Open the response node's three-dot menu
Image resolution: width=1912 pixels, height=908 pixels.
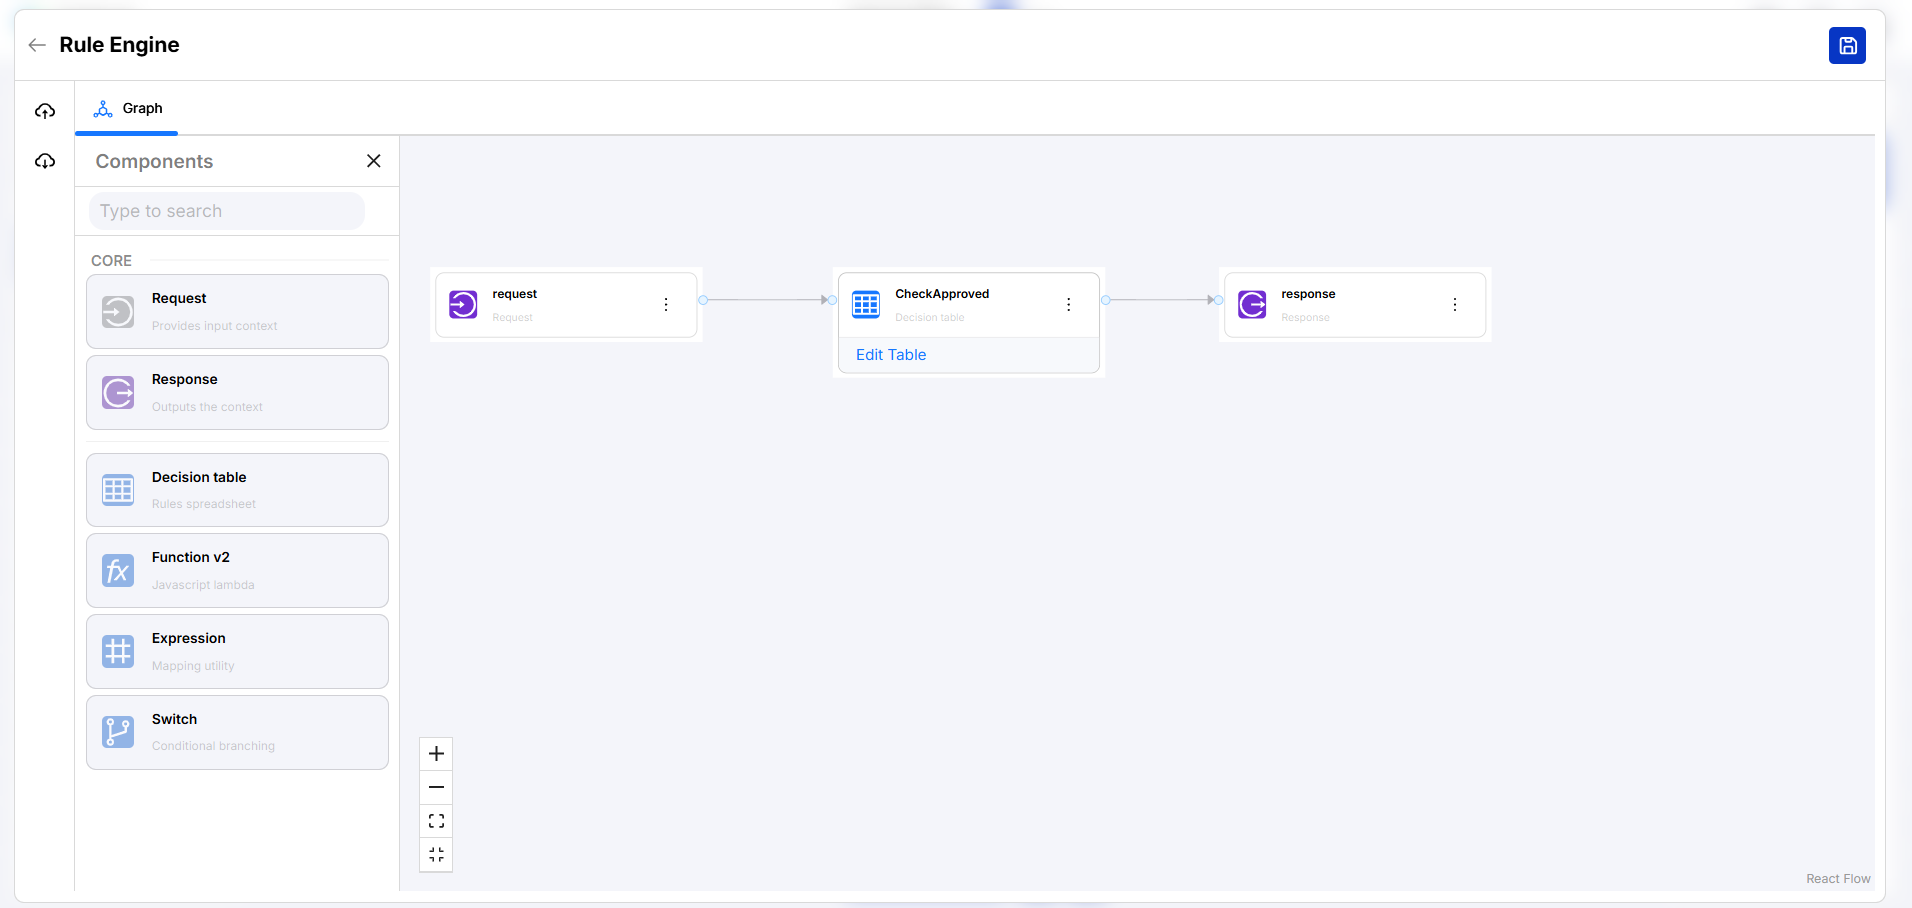pyautogui.click(x=1454, y=305)
